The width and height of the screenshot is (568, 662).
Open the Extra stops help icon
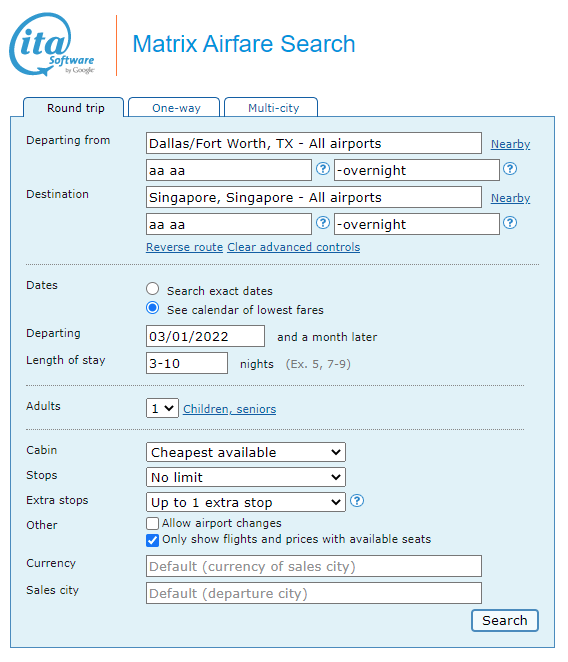coord(357,501)
